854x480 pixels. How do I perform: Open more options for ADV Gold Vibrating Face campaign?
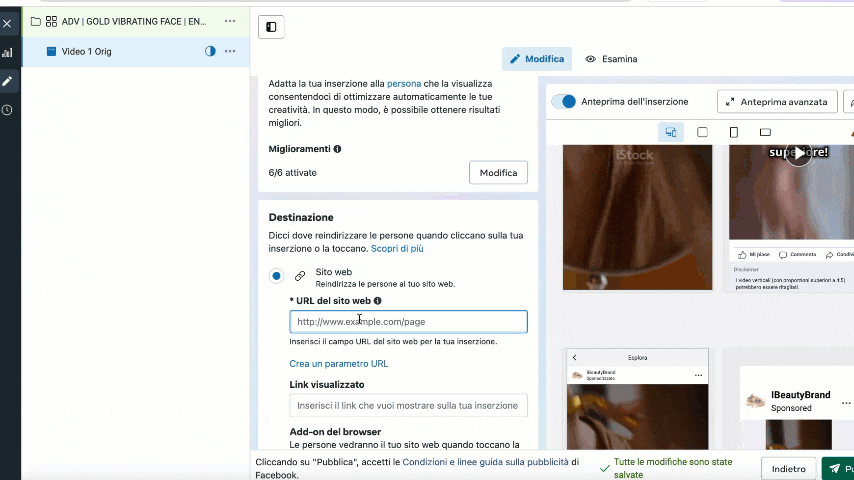230,21
